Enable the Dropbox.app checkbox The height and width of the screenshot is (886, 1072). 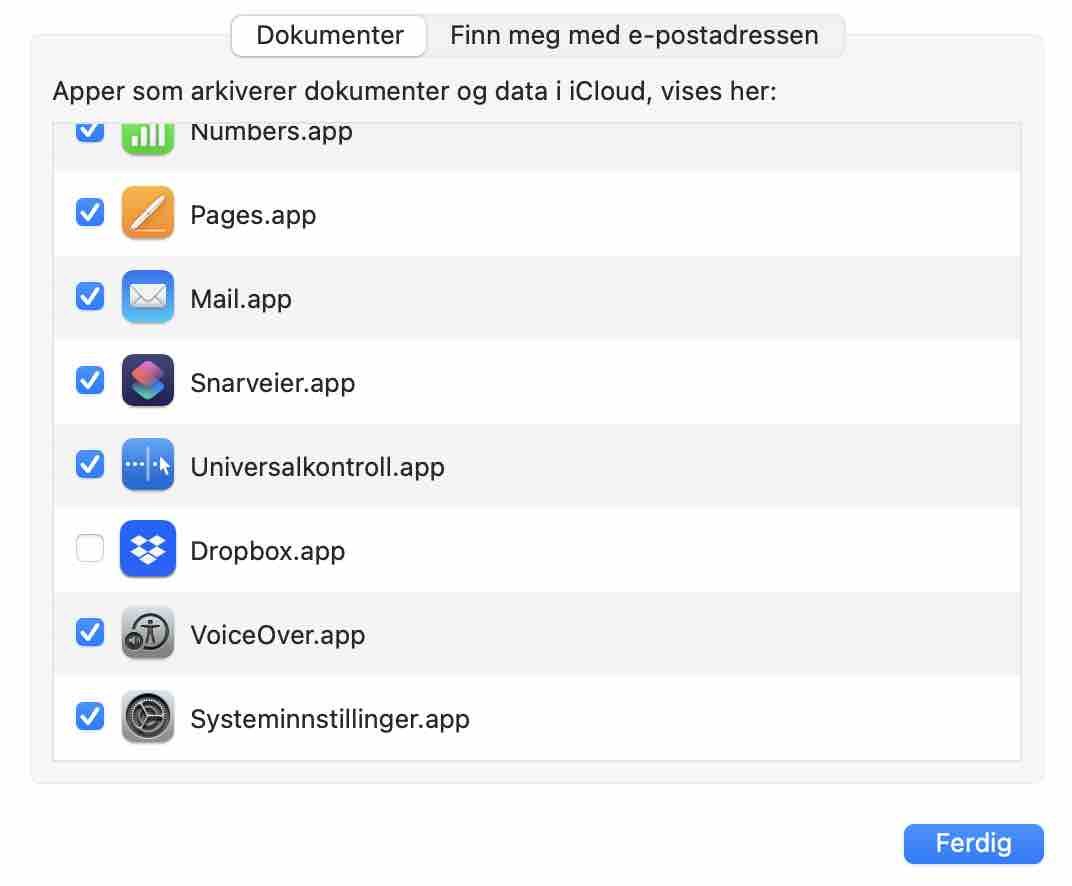[x=90, y=548]
